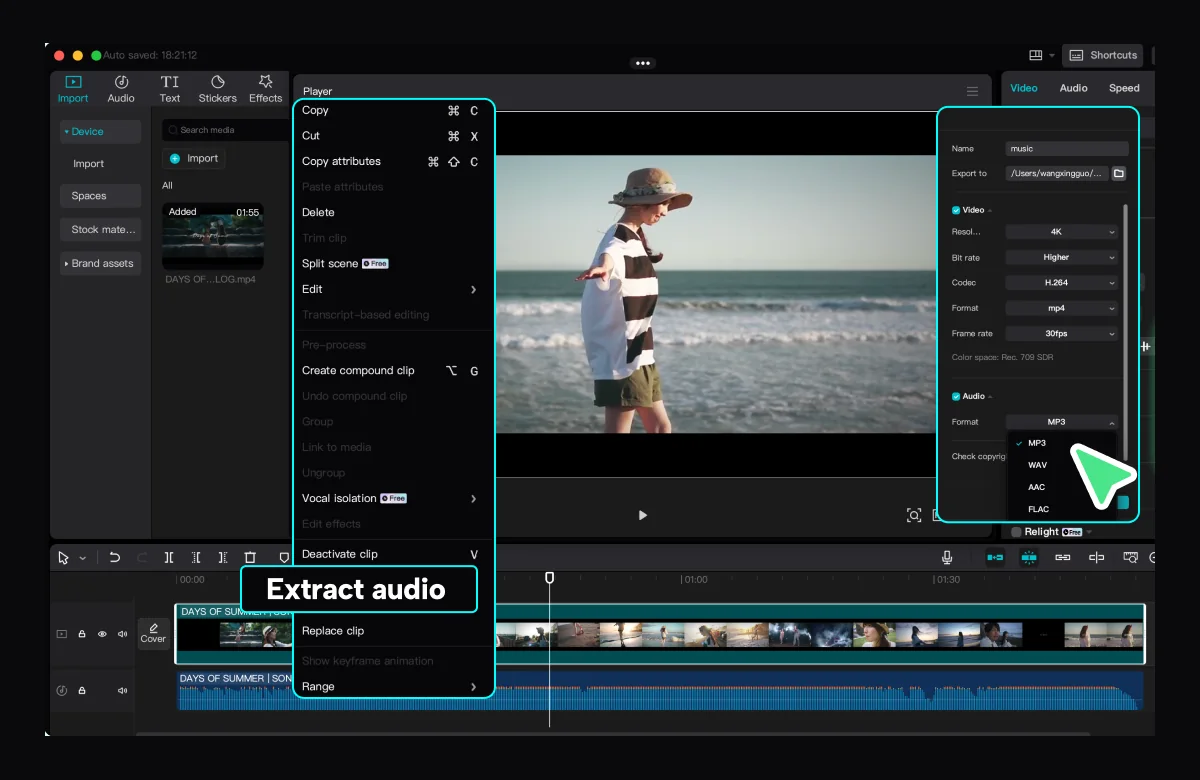
Task: Select the DAYS OF...LOG.mp4 media thumbnail
Action: [213, 237]
